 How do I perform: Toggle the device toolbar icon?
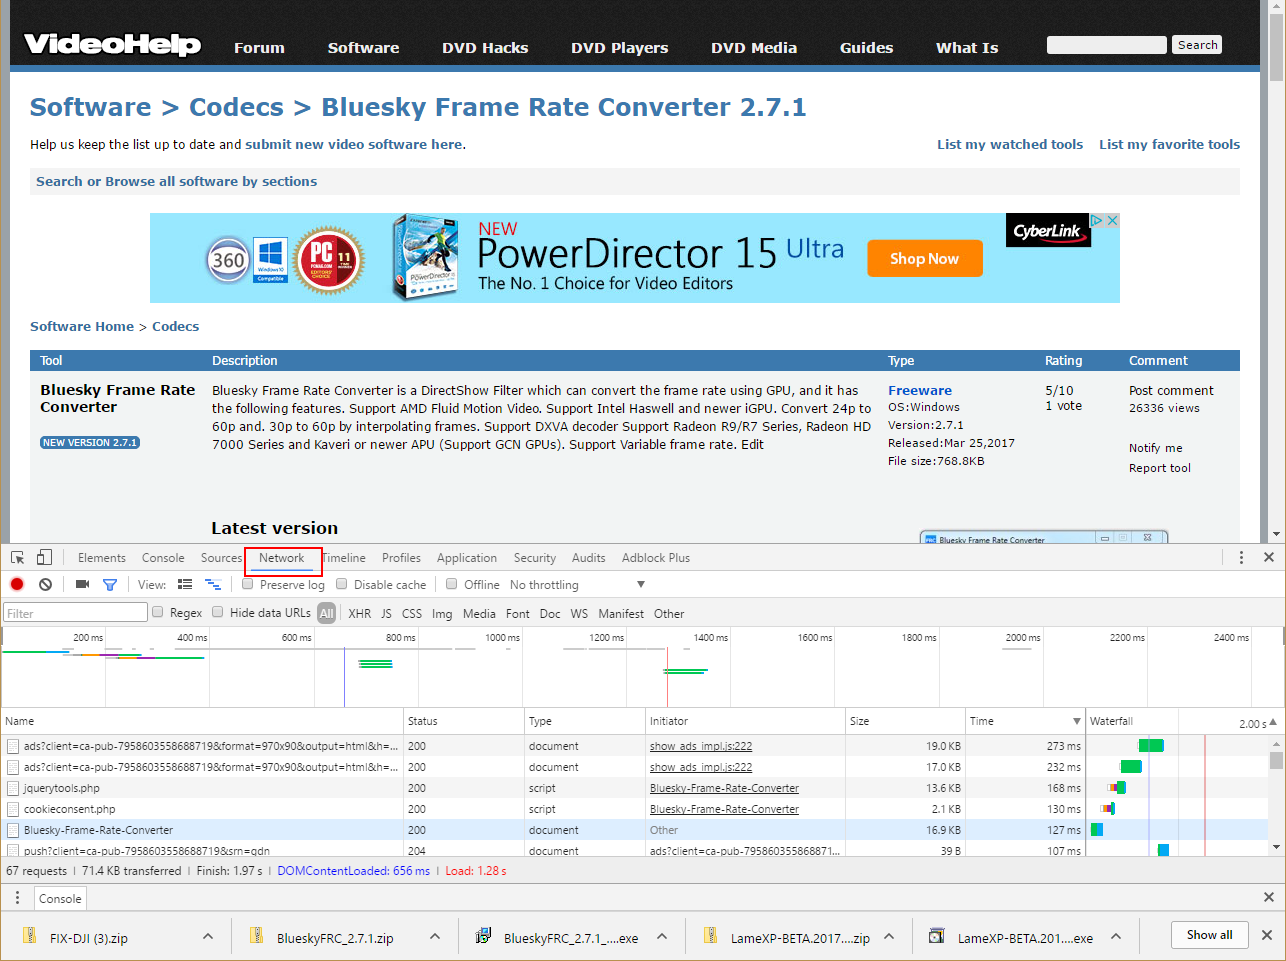pos(44,558)
